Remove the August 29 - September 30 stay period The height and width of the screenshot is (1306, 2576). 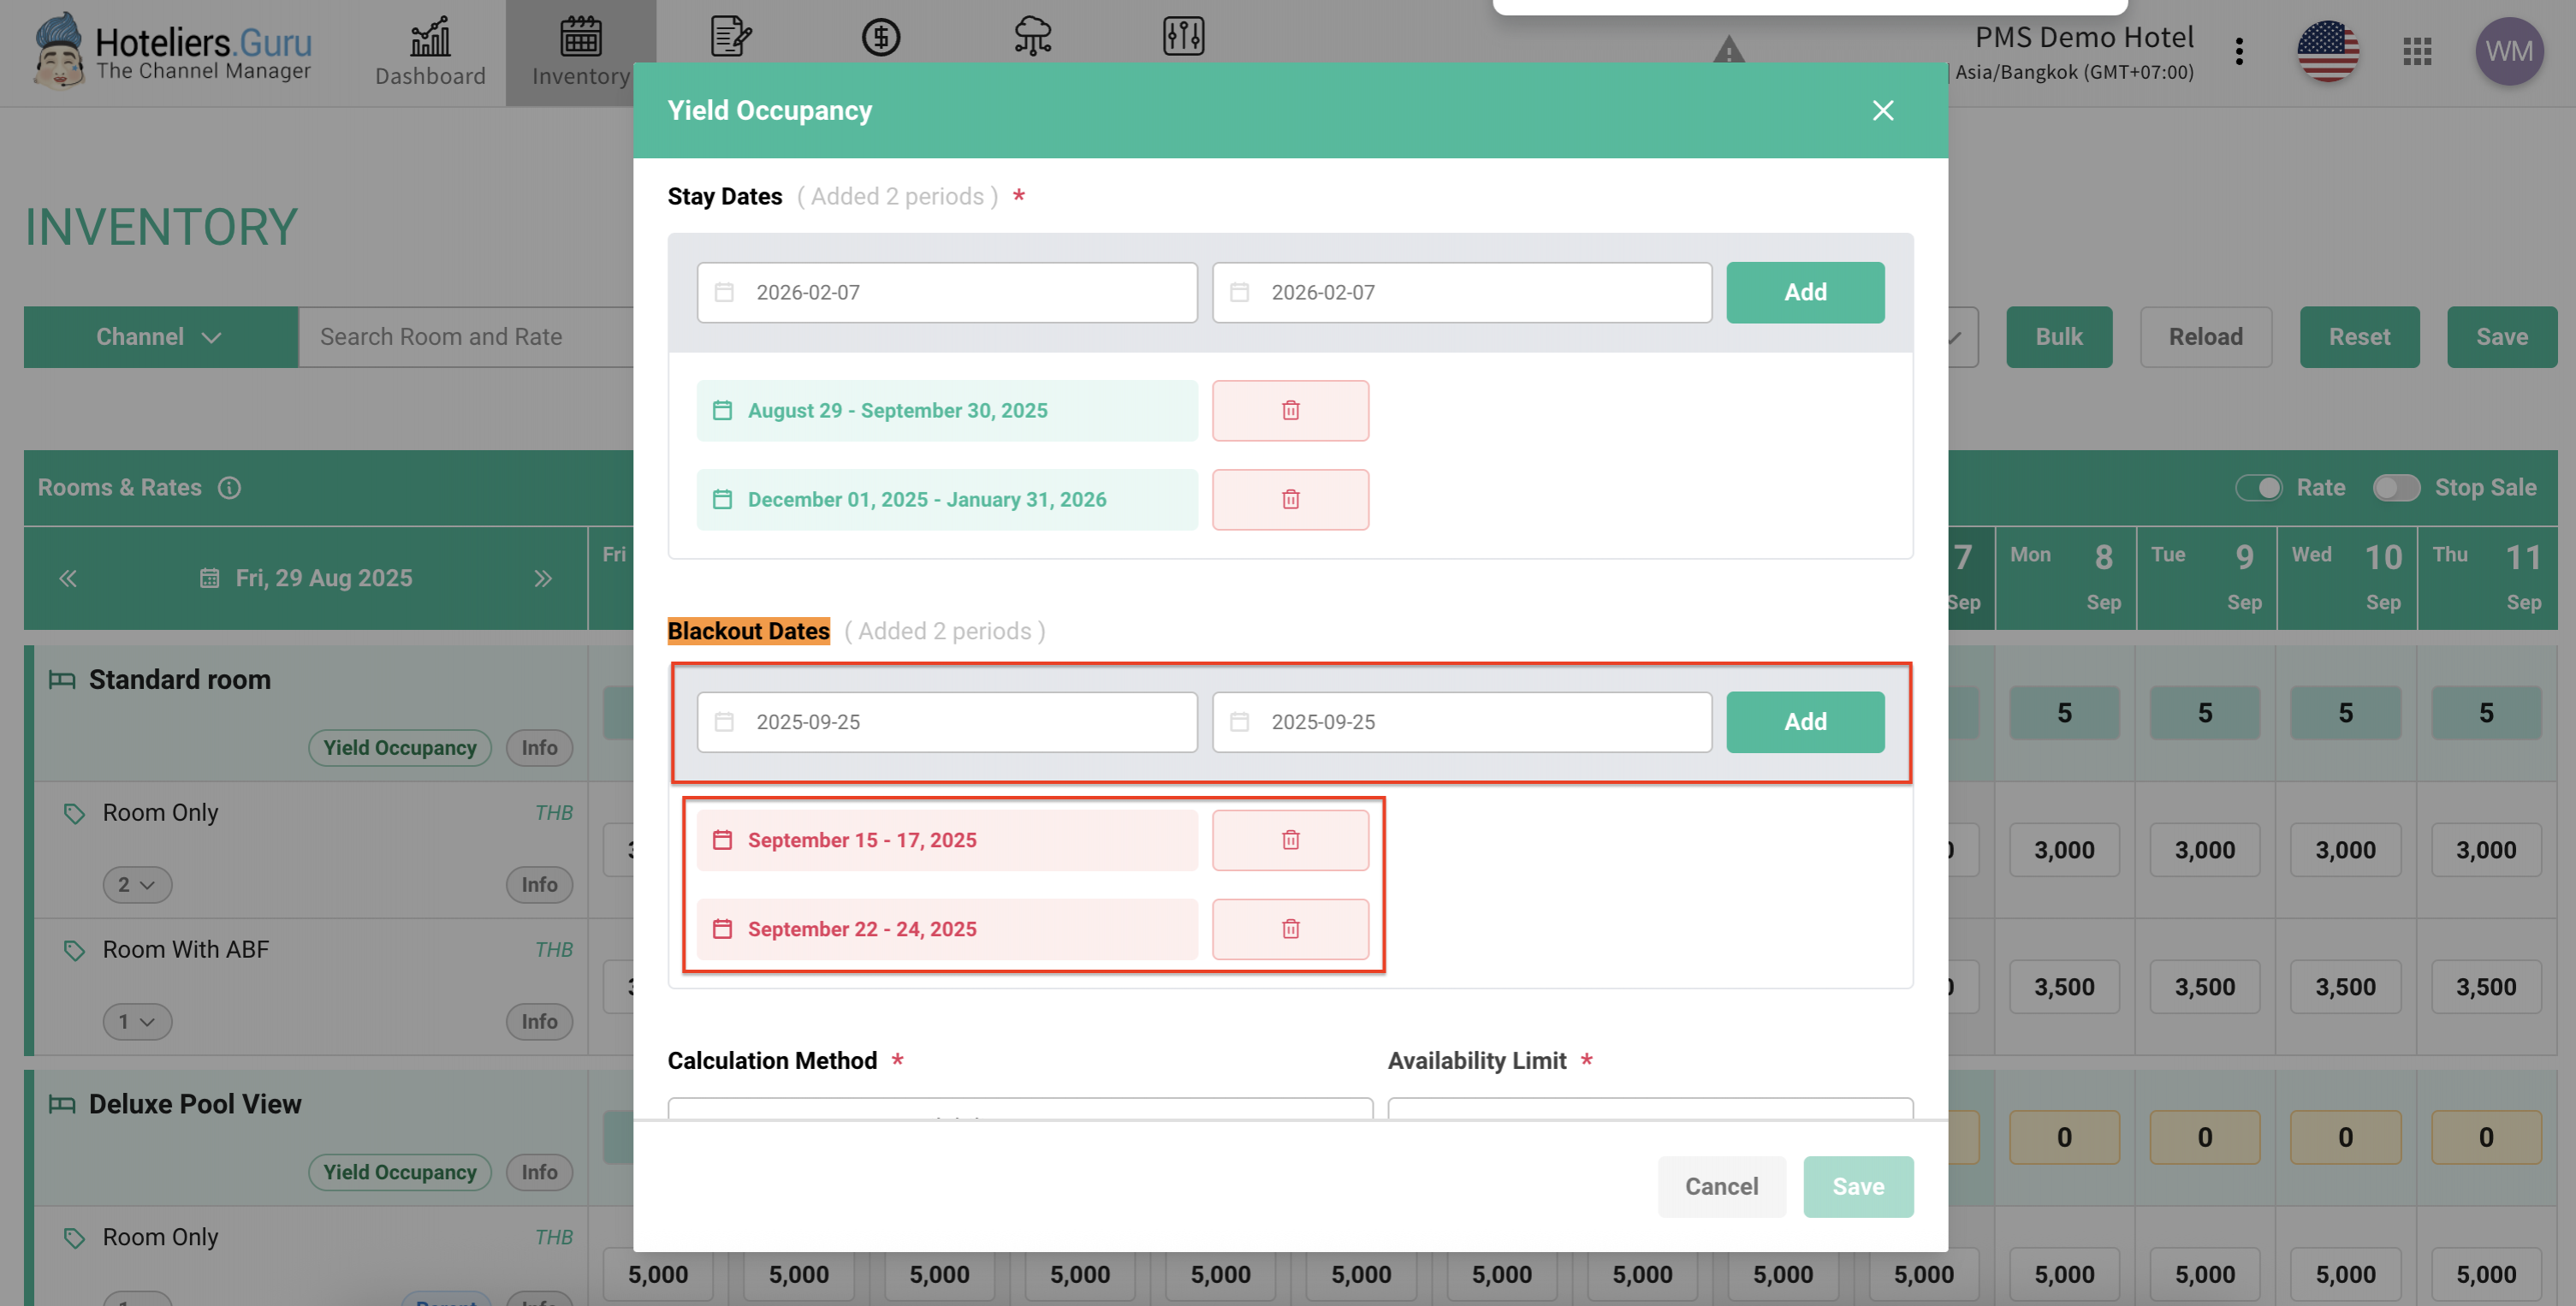[x=1290, y=410]
